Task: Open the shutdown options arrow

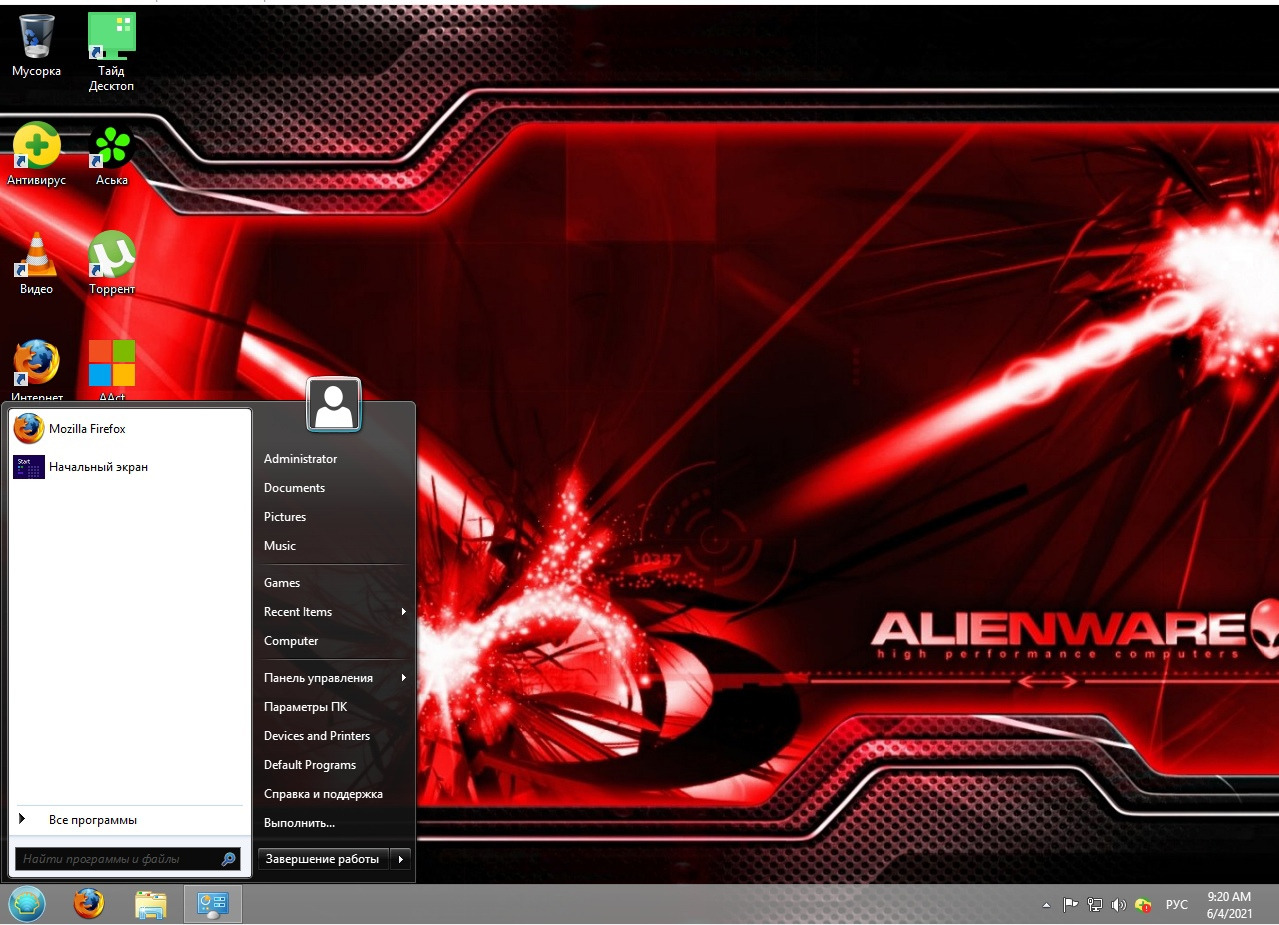Action: 400,859
